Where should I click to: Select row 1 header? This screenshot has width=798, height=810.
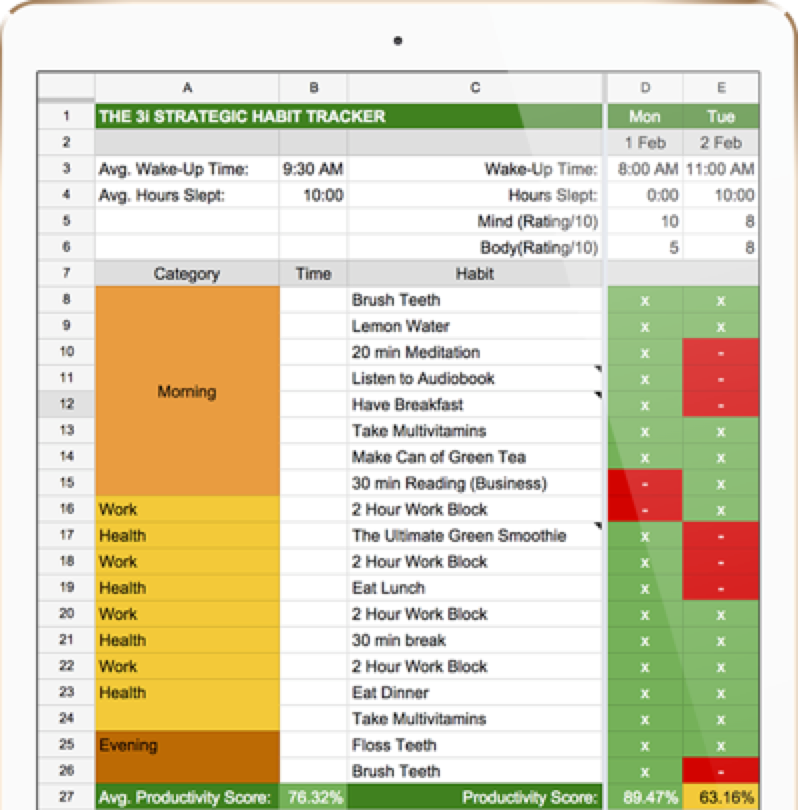(66, 116)
